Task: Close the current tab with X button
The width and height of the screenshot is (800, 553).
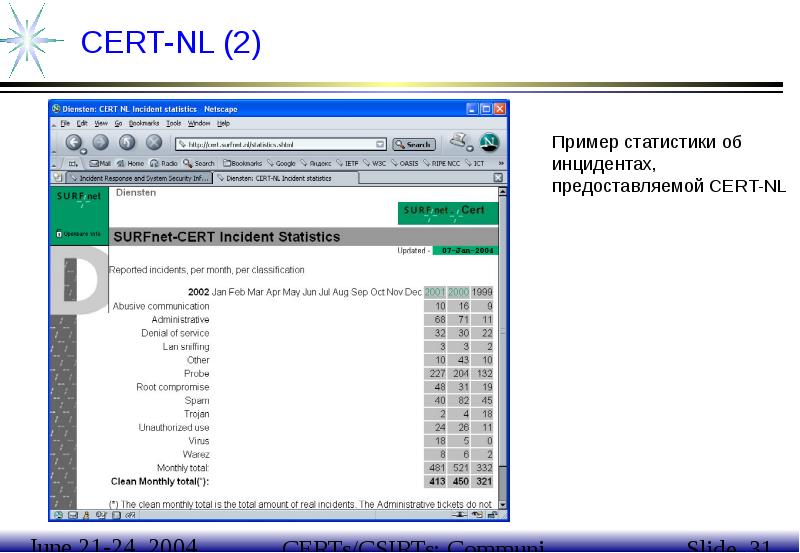Action: (498, 178)
